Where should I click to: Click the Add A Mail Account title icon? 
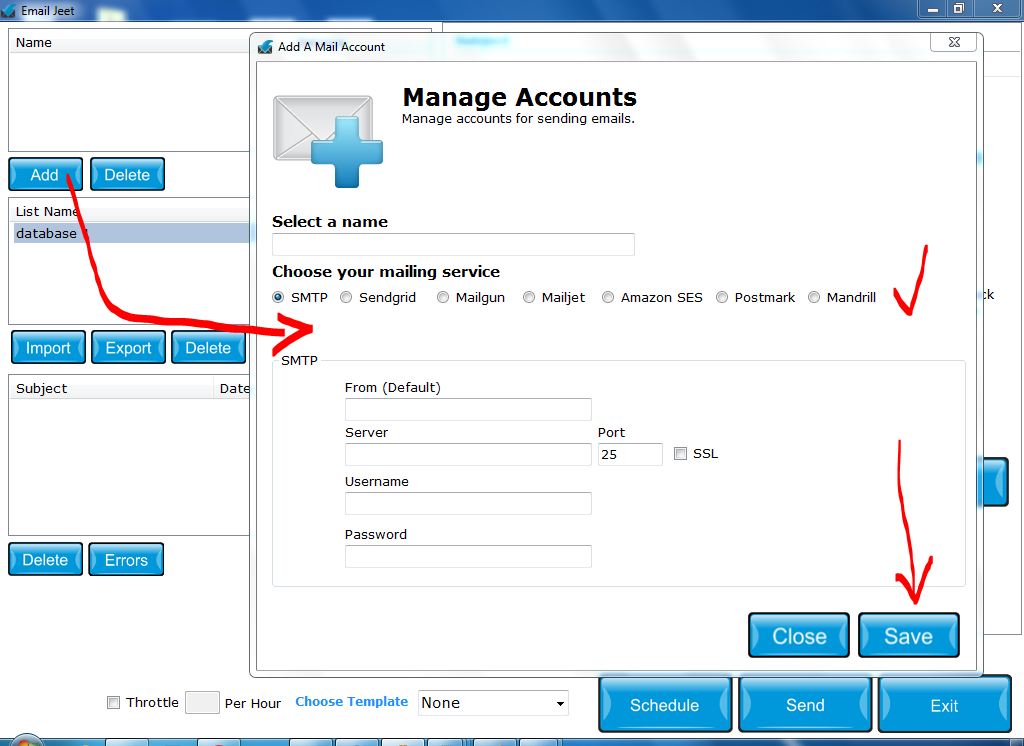(265, 47)
